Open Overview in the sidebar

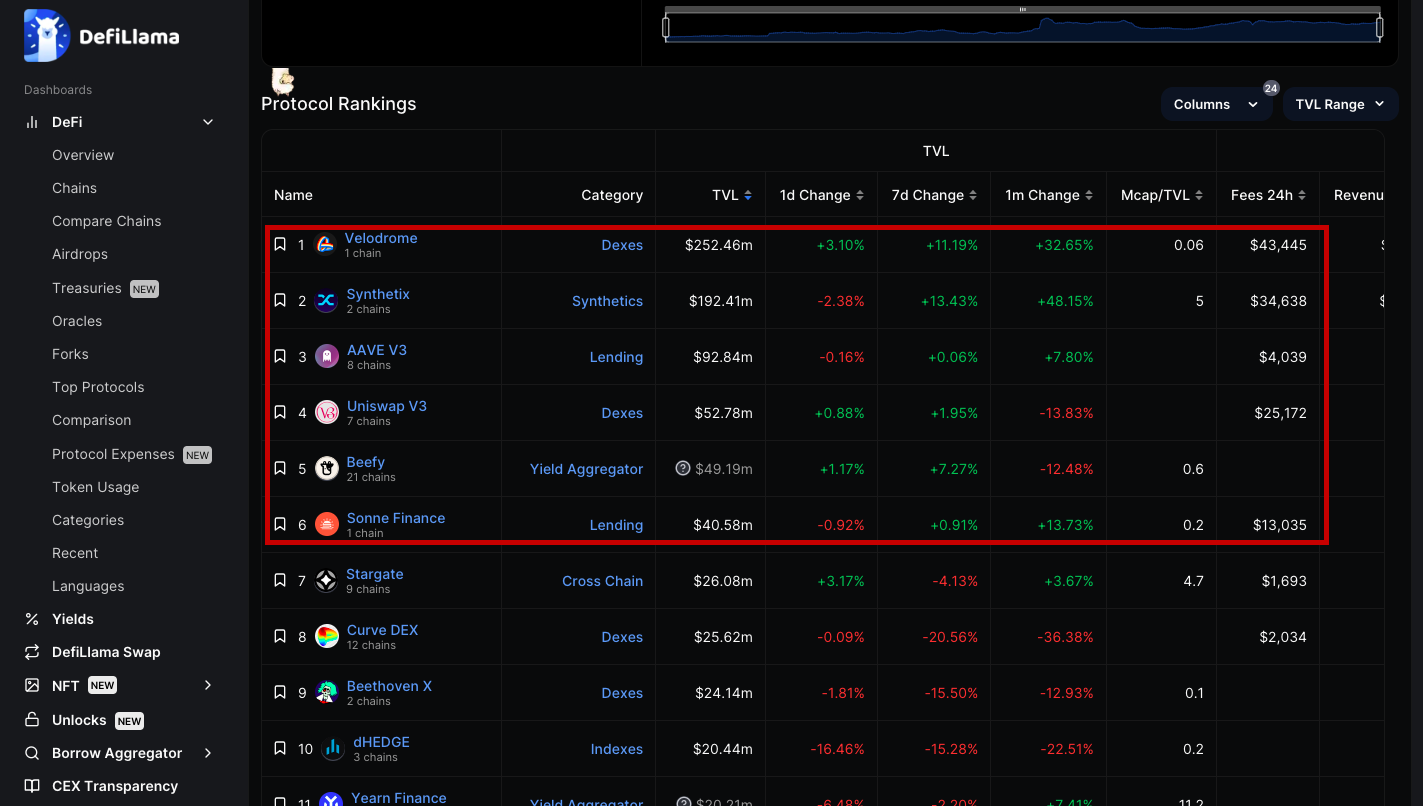tap(83, 155)
